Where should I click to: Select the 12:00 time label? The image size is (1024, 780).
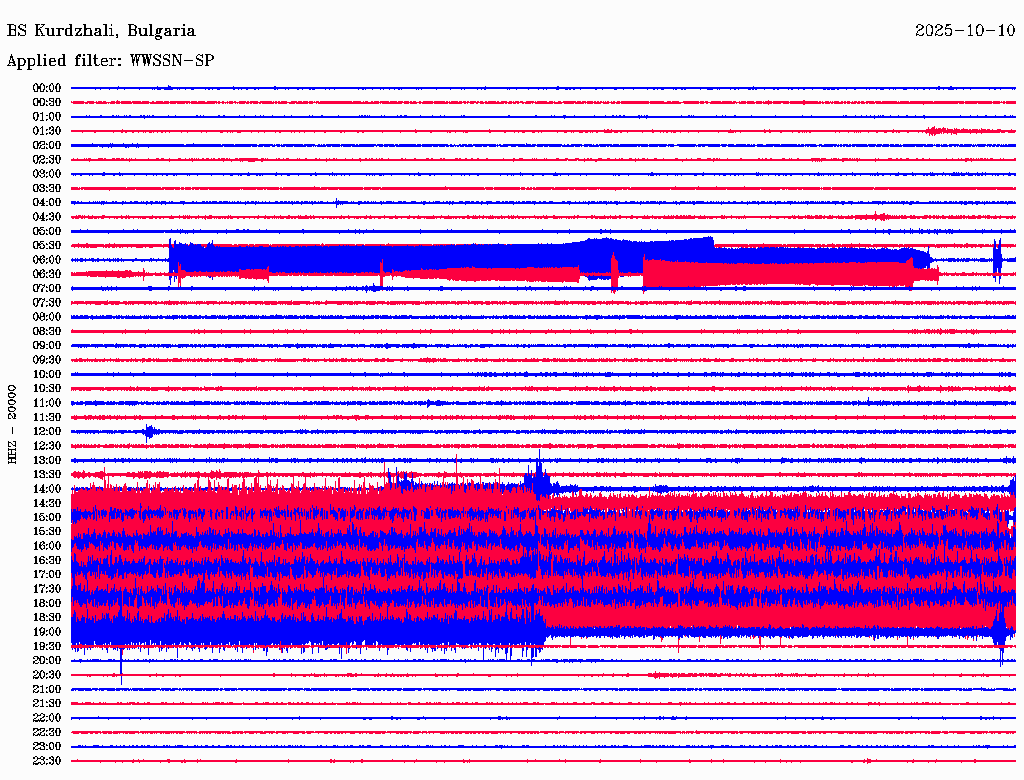[47, 431]
